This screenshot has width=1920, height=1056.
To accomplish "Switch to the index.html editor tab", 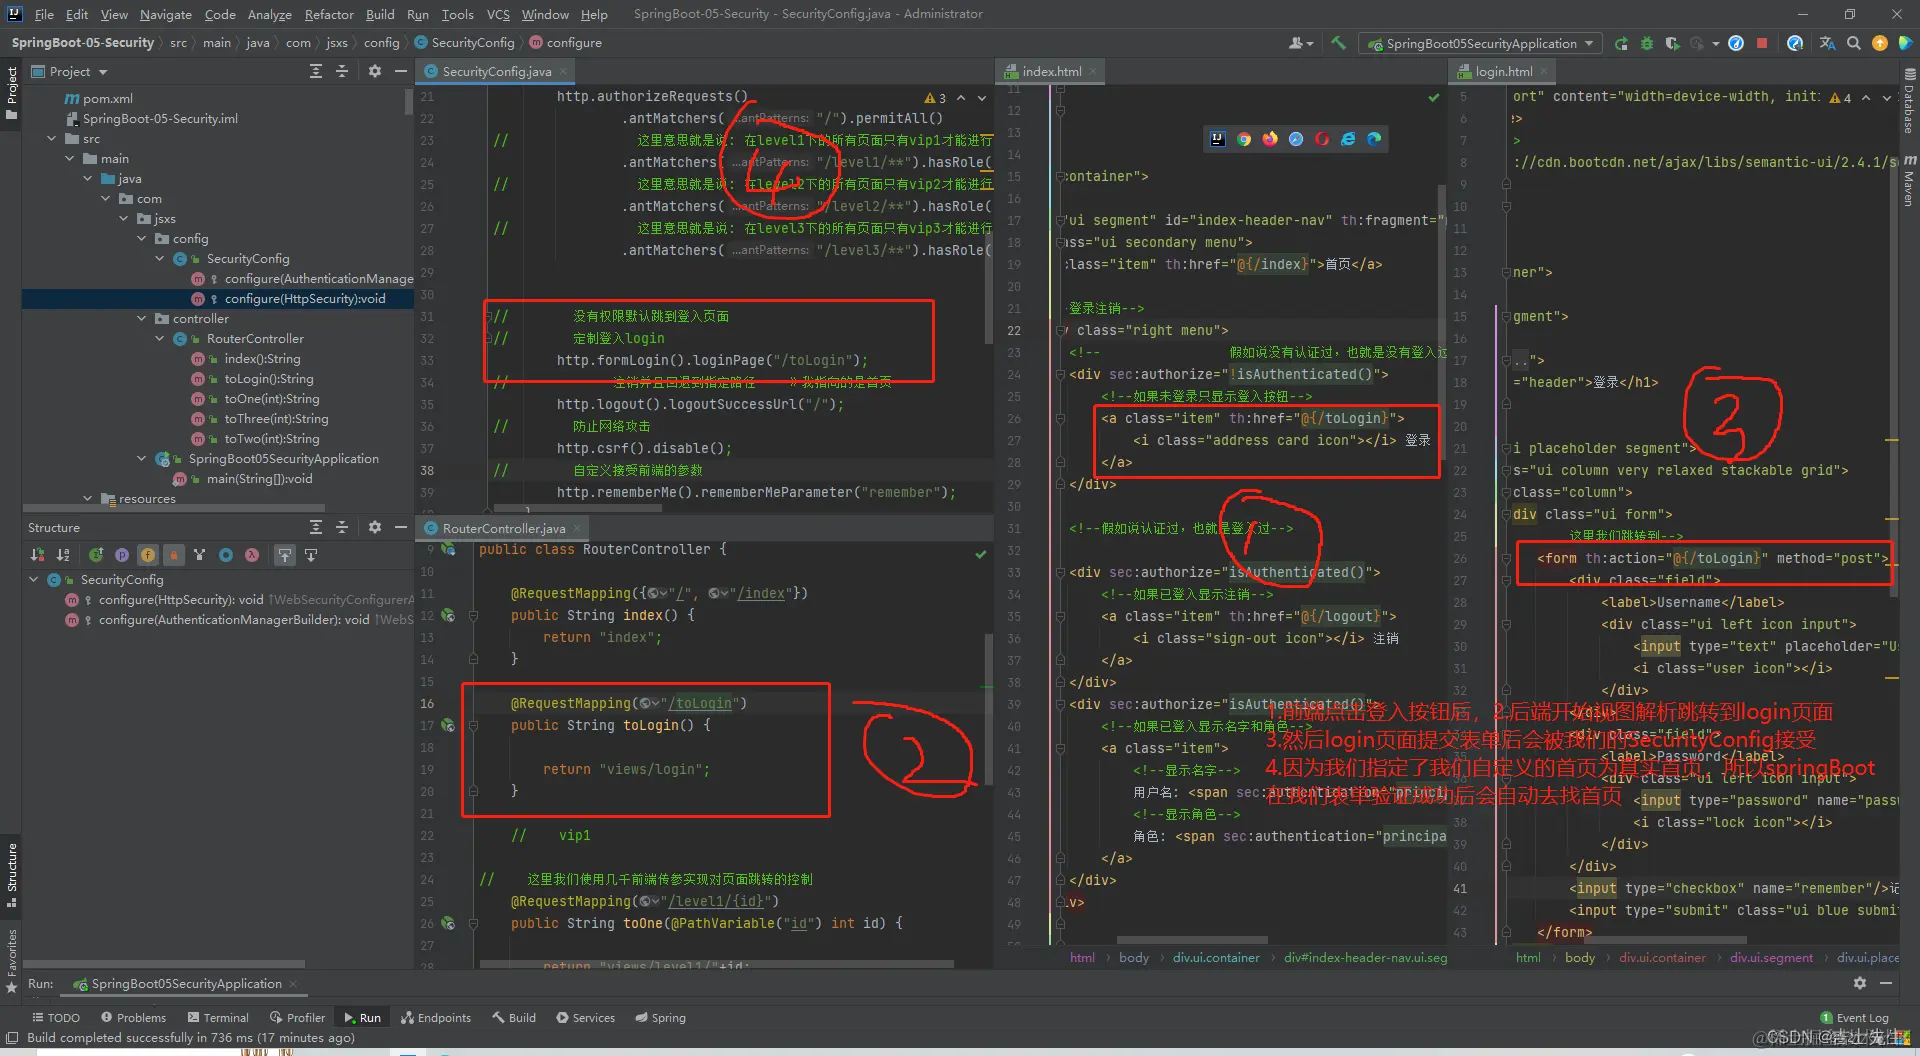I will coord(1051,71).
